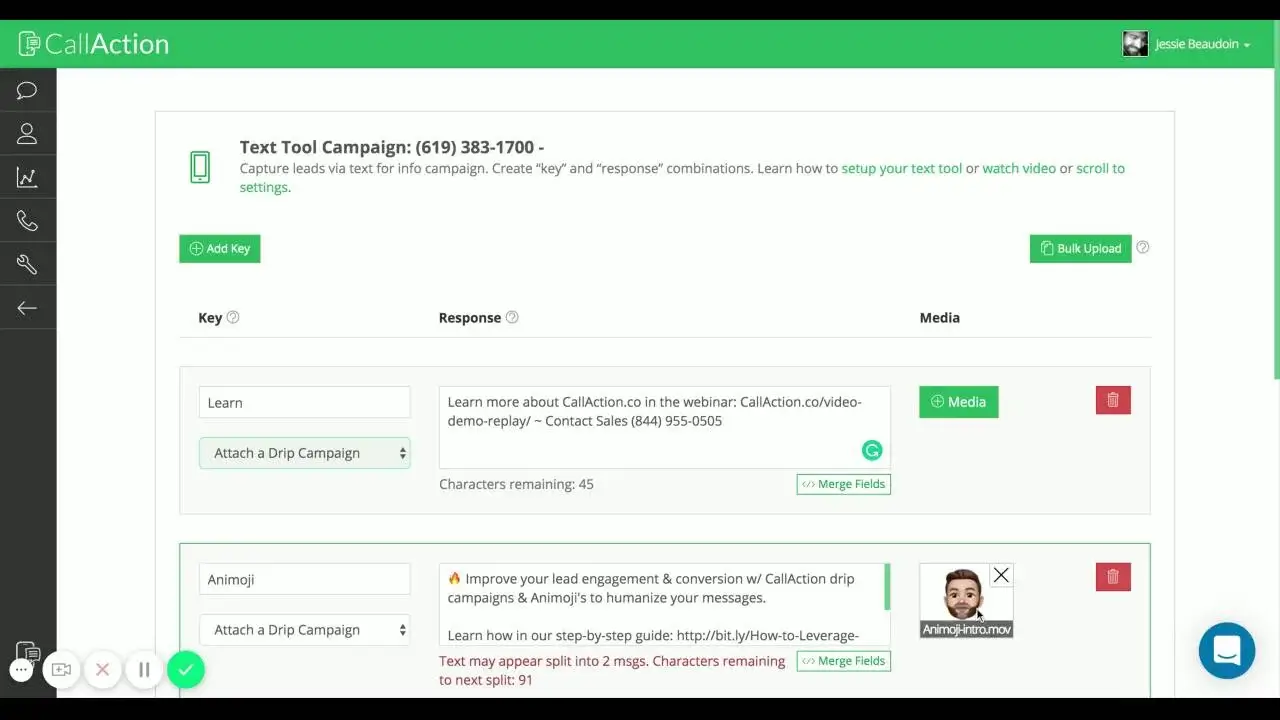
Task: Click the help icon next to Bulk Upload
Action: click(x=1143, y=247)
